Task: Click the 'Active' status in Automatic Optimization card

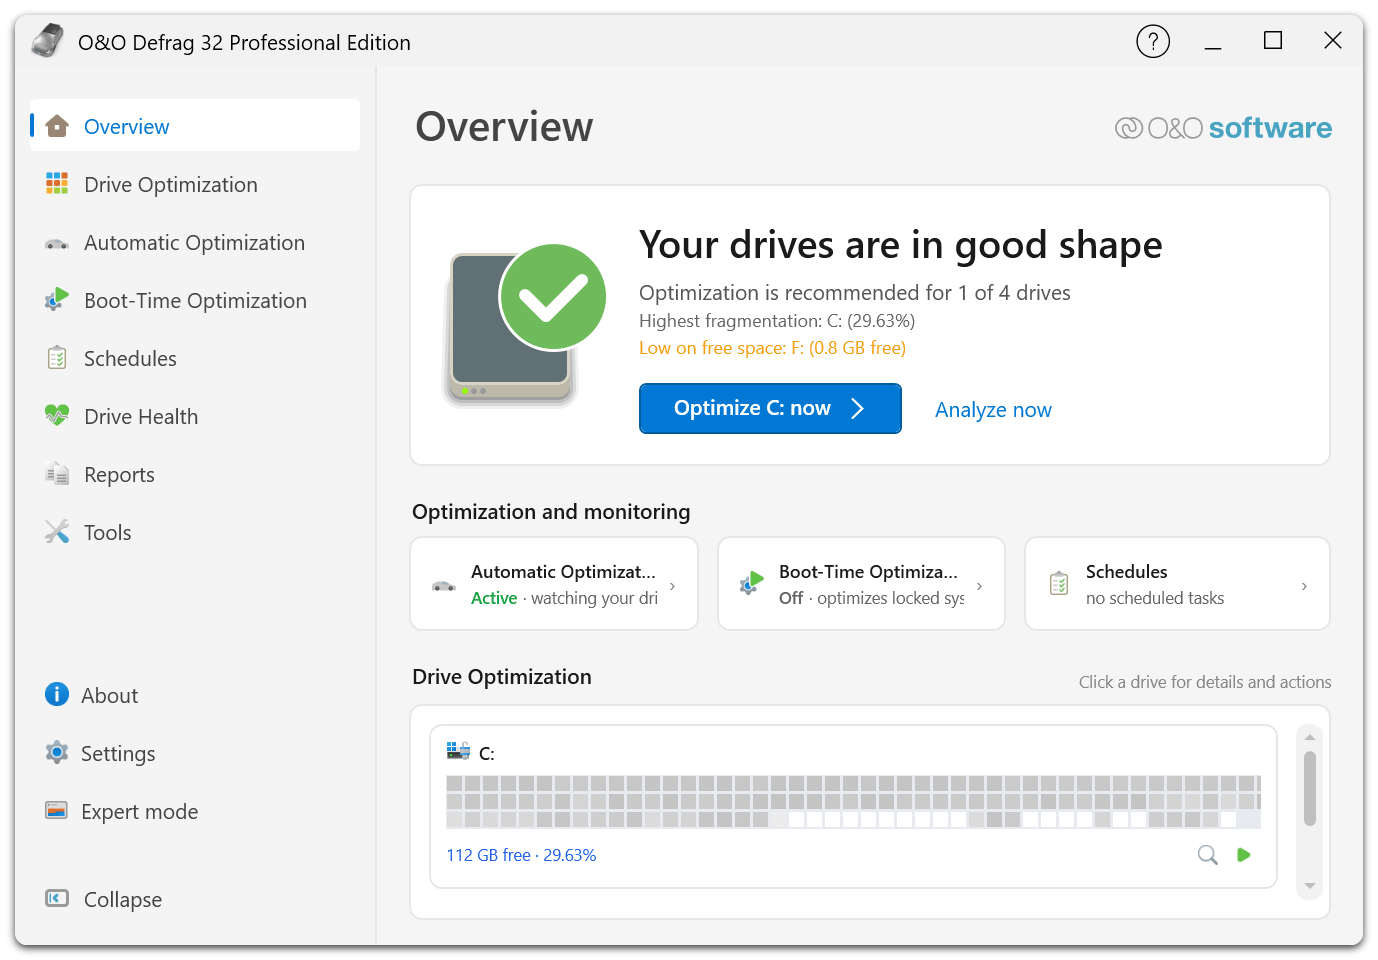Action: 494,598
